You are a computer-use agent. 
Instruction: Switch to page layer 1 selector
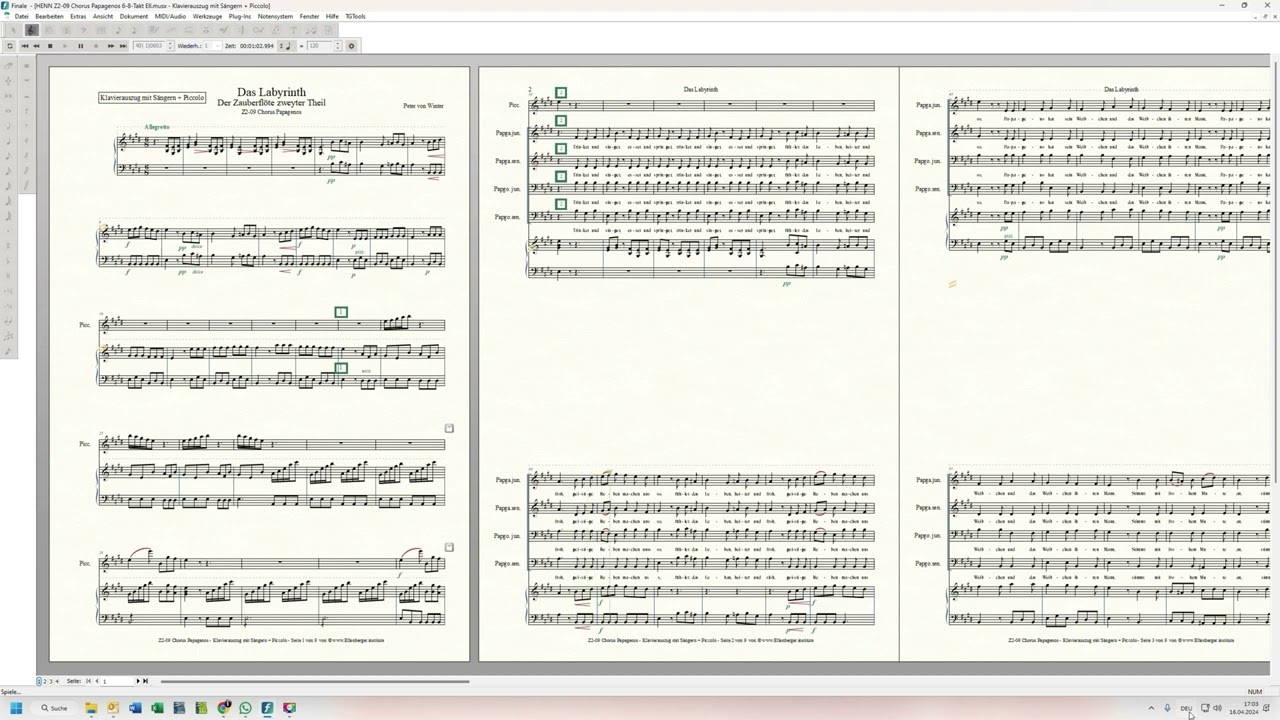[x=39, y=681]
